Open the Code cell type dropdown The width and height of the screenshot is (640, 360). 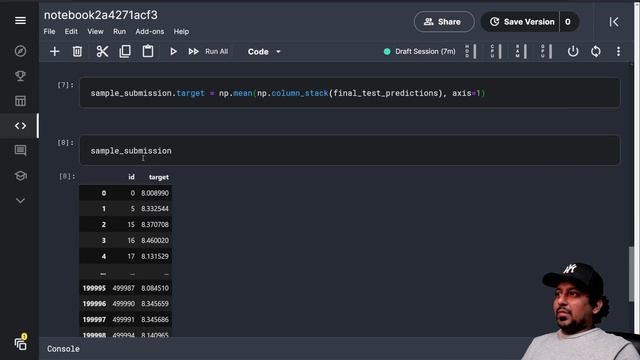[264, 52]
